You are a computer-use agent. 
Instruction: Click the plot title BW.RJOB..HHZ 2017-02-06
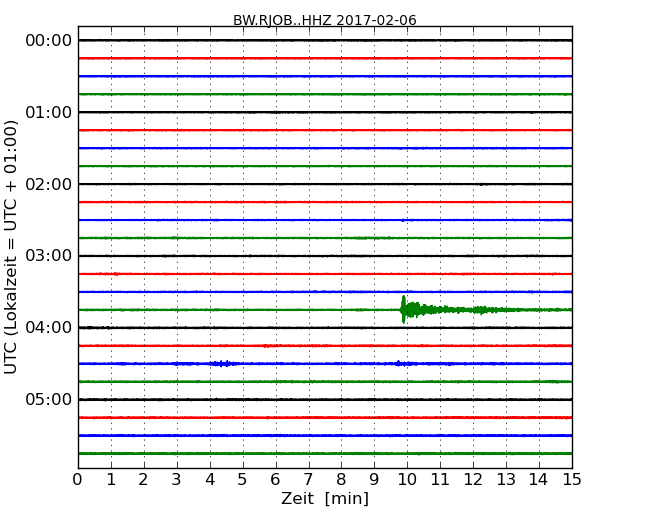pos(325,20)
